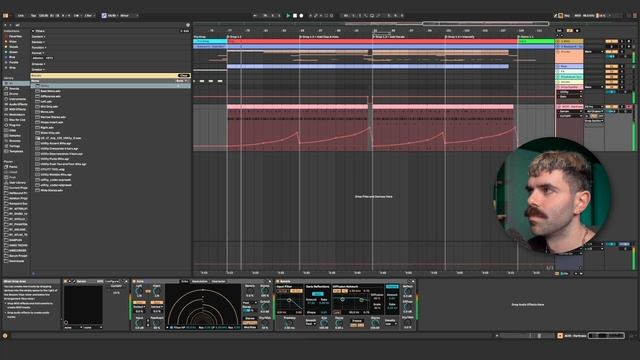Screen dimensions: 640x360
Task: Open the Instruments library category
Action: pos(17,99)
